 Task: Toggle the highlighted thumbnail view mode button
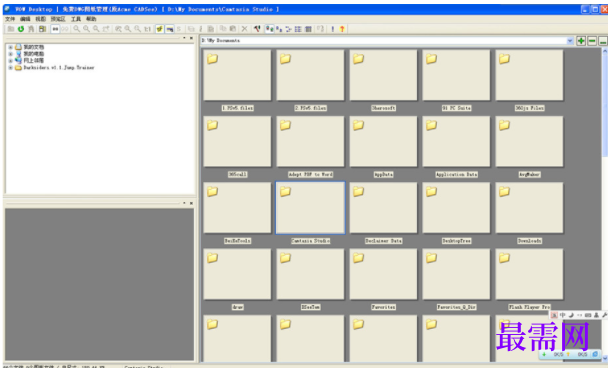(x=269, y=29)
